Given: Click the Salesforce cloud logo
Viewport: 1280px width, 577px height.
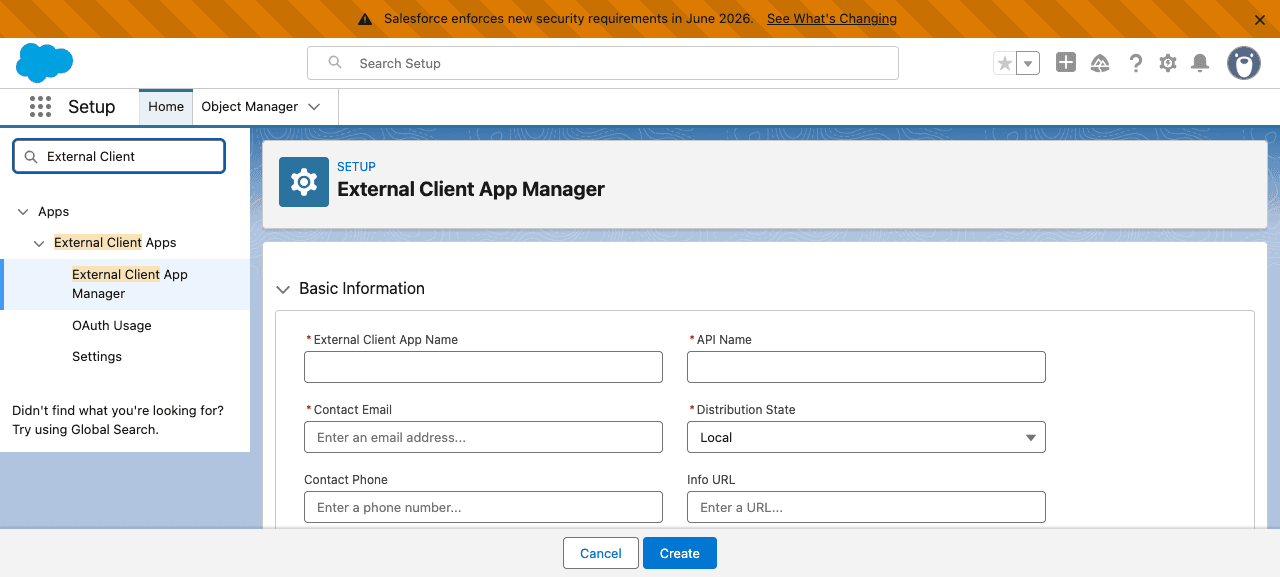Looking at the screenshot, I should (44, 63).
